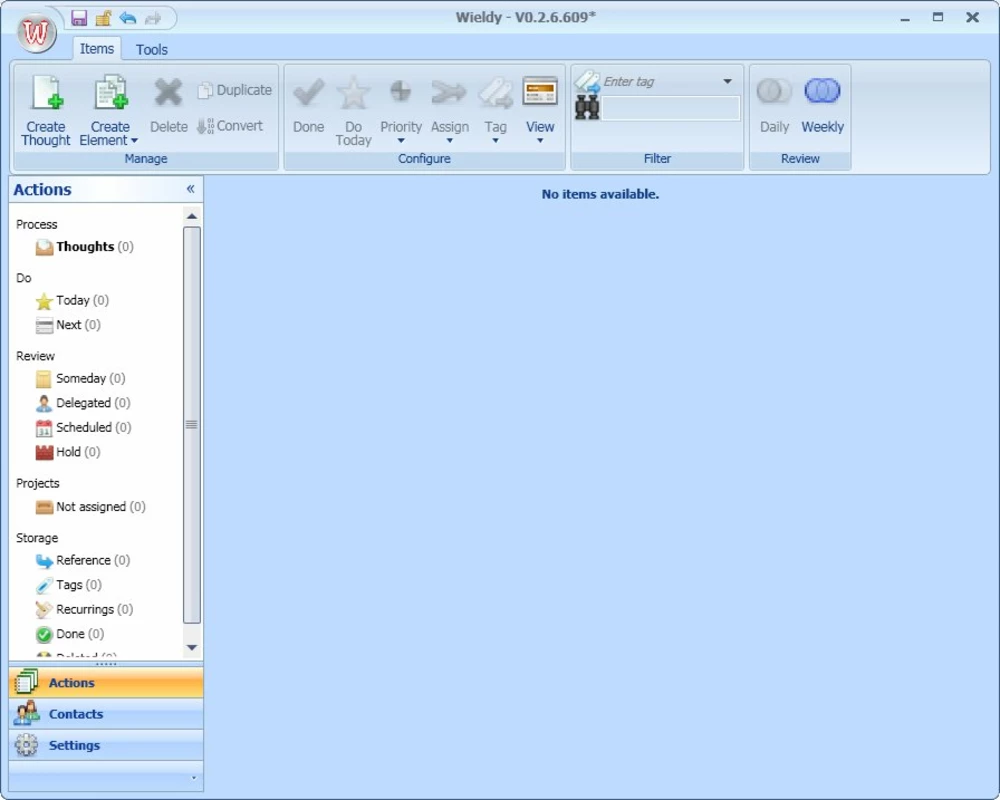Convert the selected item
This screenshot has height=800, width=1000.
[230, 126]
